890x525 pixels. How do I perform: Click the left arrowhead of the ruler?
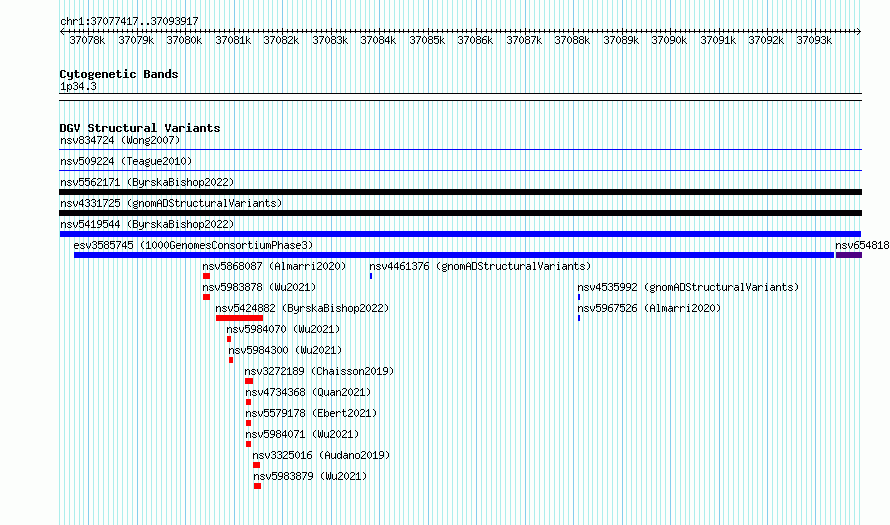[x=62, y=32]
